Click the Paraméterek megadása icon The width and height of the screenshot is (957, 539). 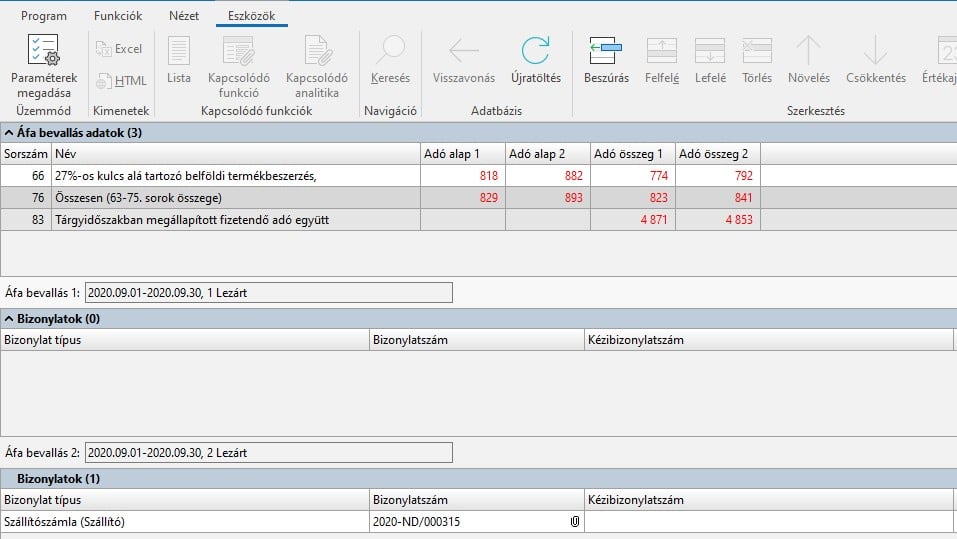point(43,51)
